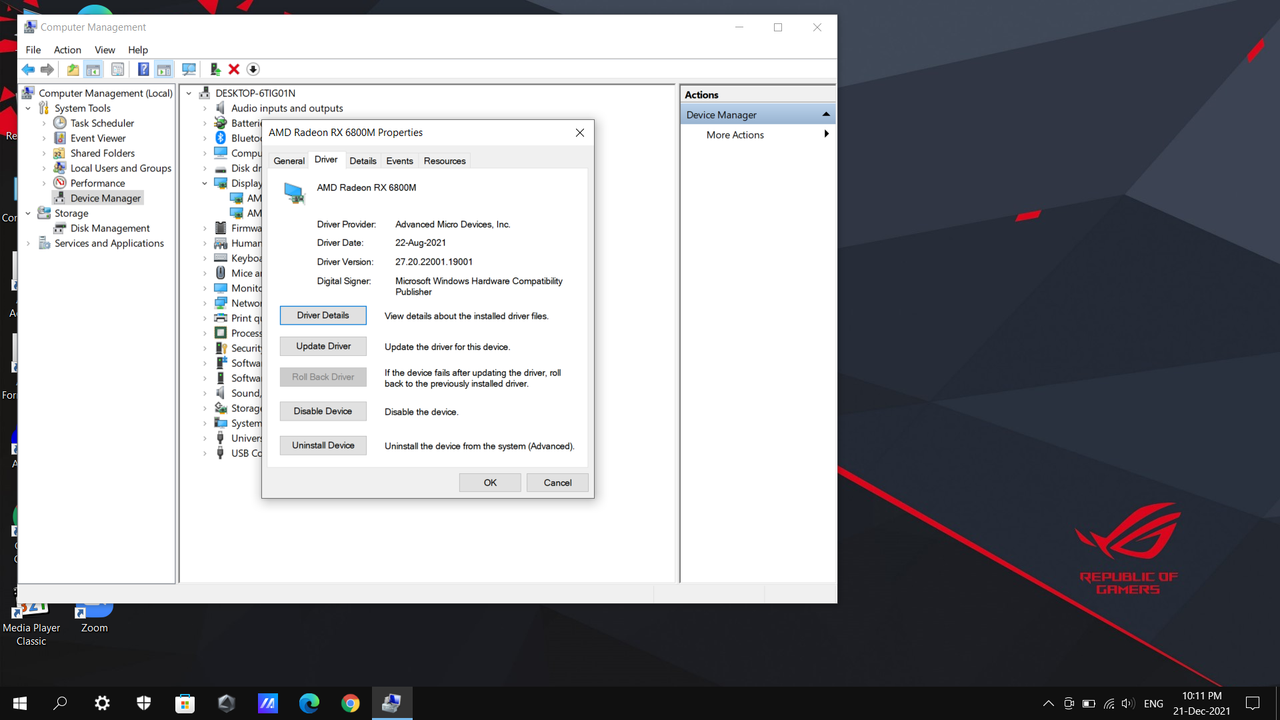The height and width of the screenshot is (720, 1280).
Task: Click the Bluetooth category icon
Action: pyautogui.click(x=221, y=138)
